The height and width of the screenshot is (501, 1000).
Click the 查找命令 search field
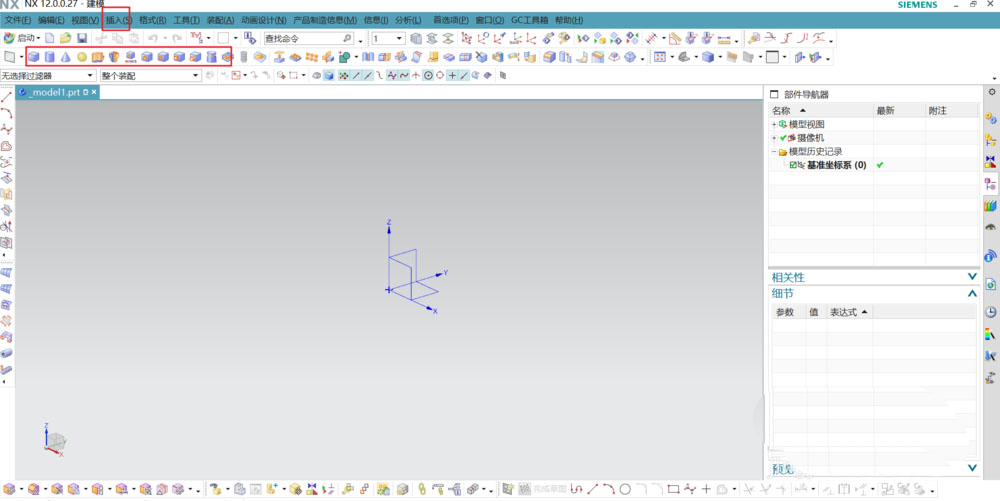coord(309,38)
